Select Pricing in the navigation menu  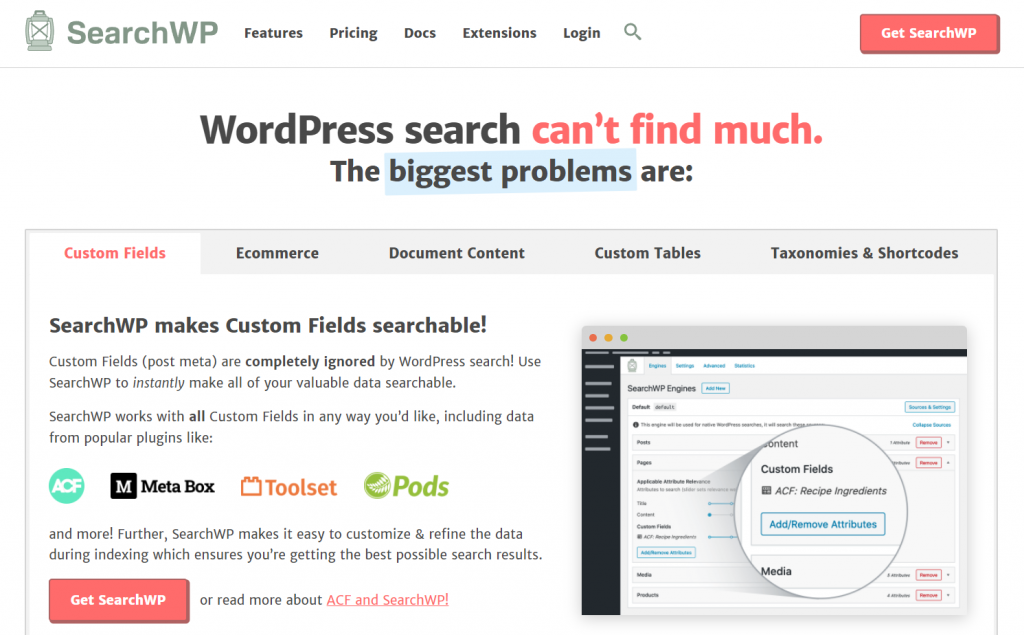[353, 32]
